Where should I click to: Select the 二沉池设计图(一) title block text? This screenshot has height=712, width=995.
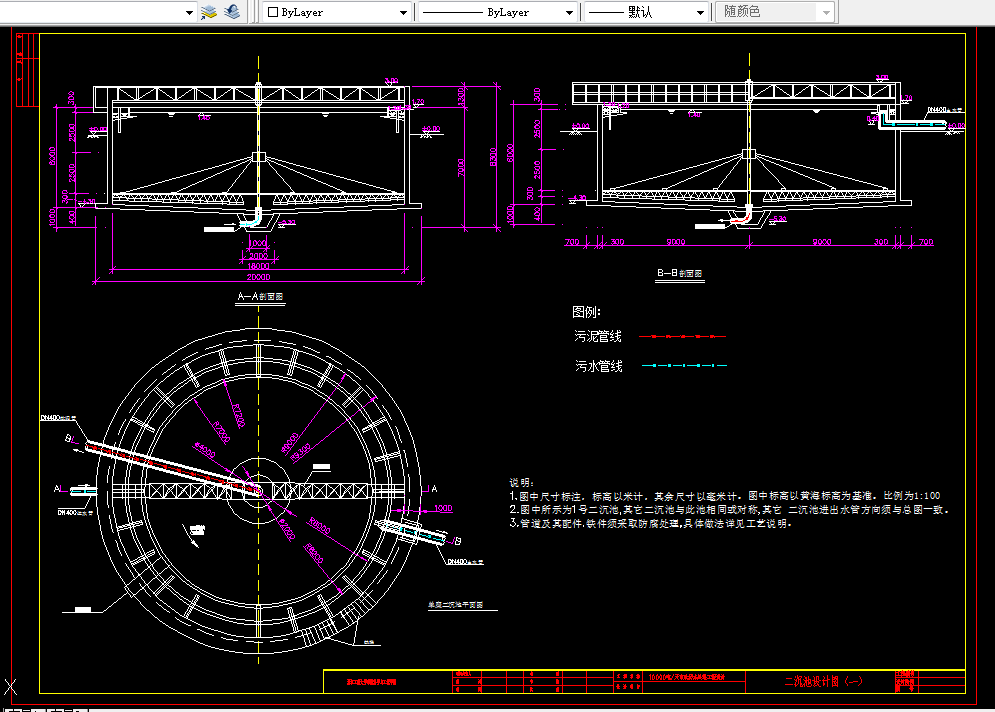824,682
